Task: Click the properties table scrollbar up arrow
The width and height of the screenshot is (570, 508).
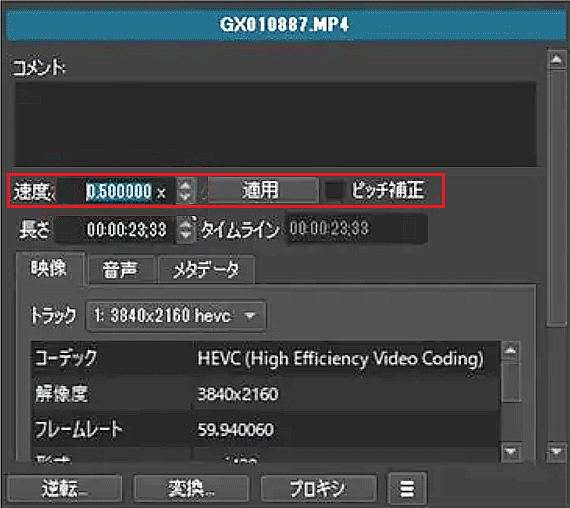Action: click(511, 350)
